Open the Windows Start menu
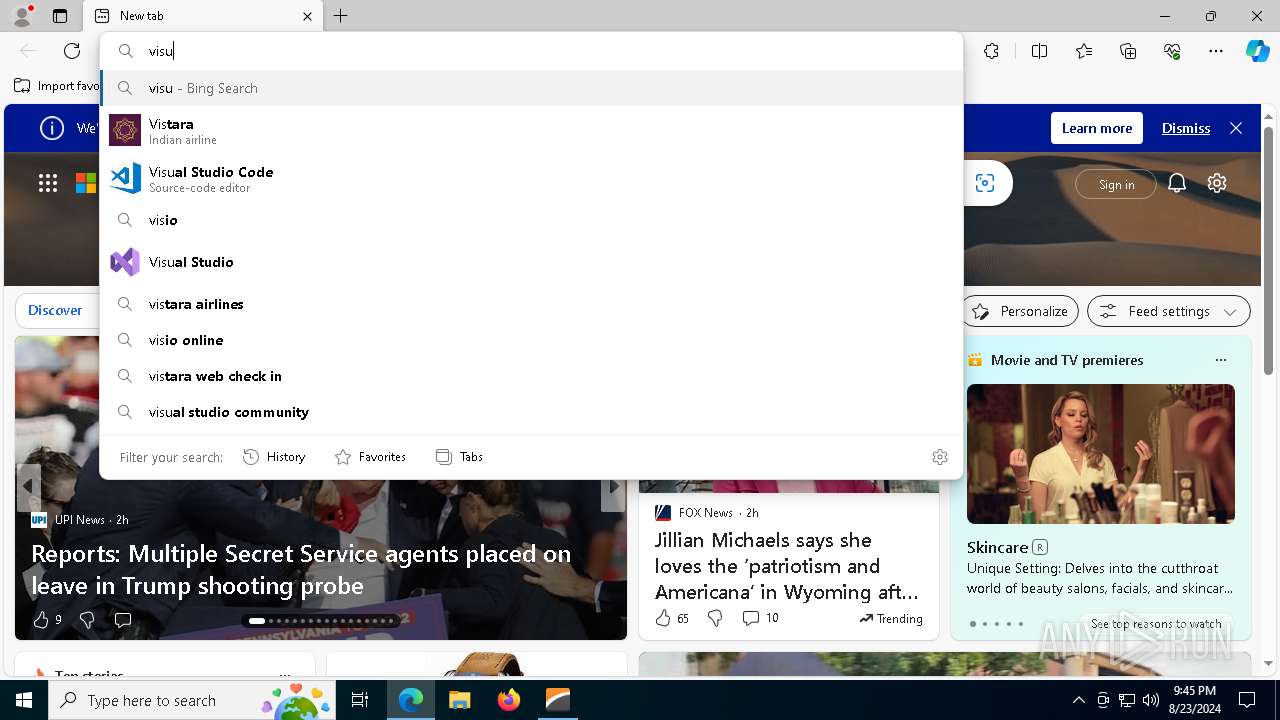 [24, 700]
